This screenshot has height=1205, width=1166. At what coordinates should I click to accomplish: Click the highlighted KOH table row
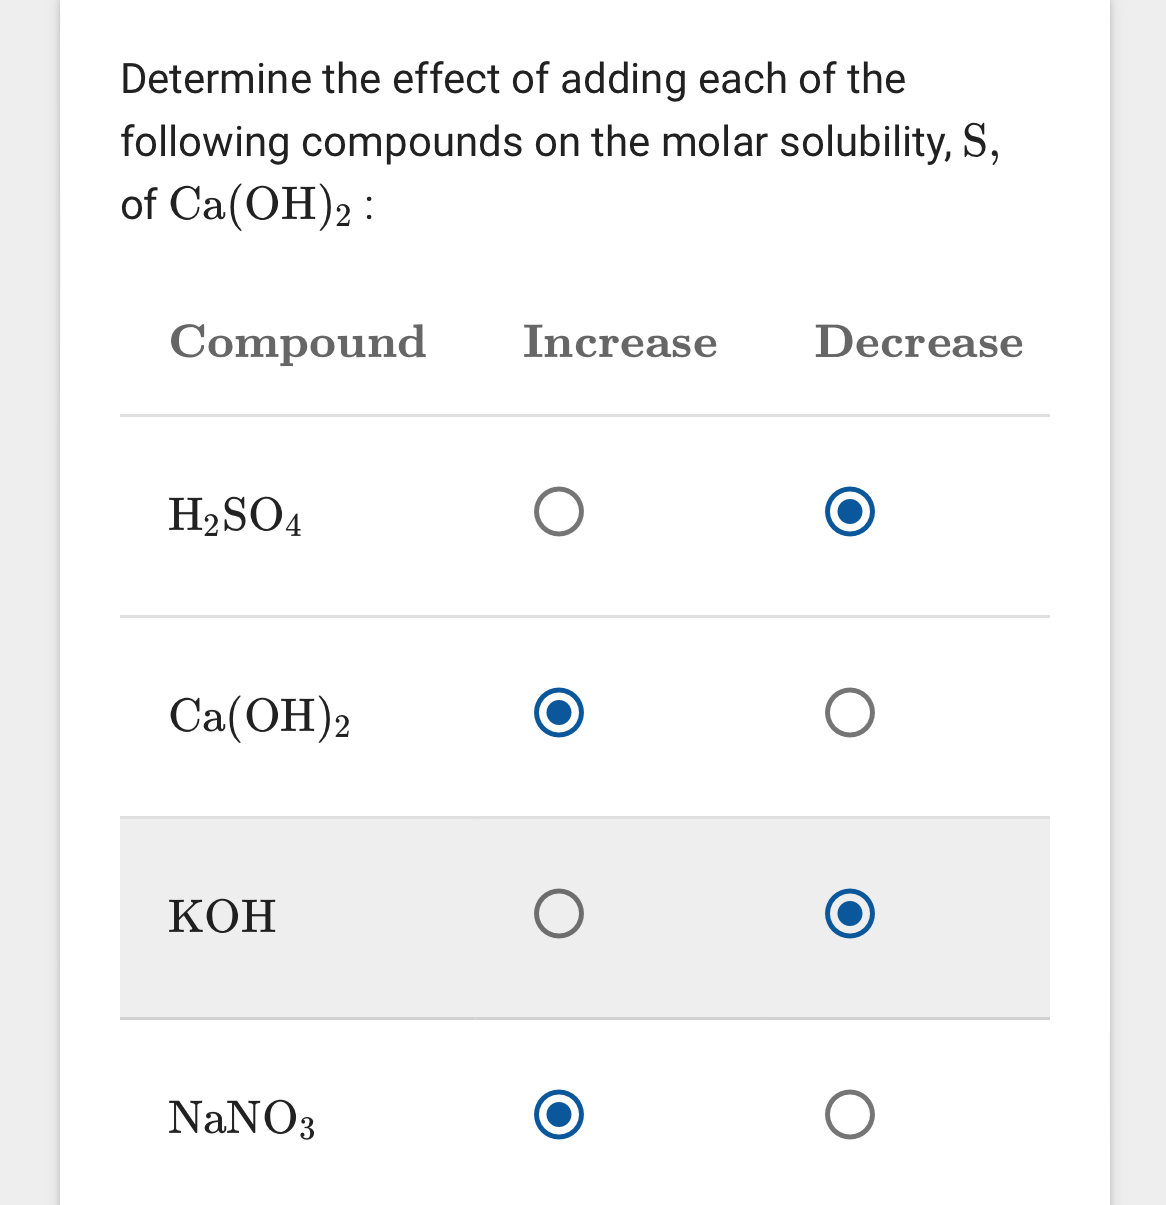(x=585, y=916)
